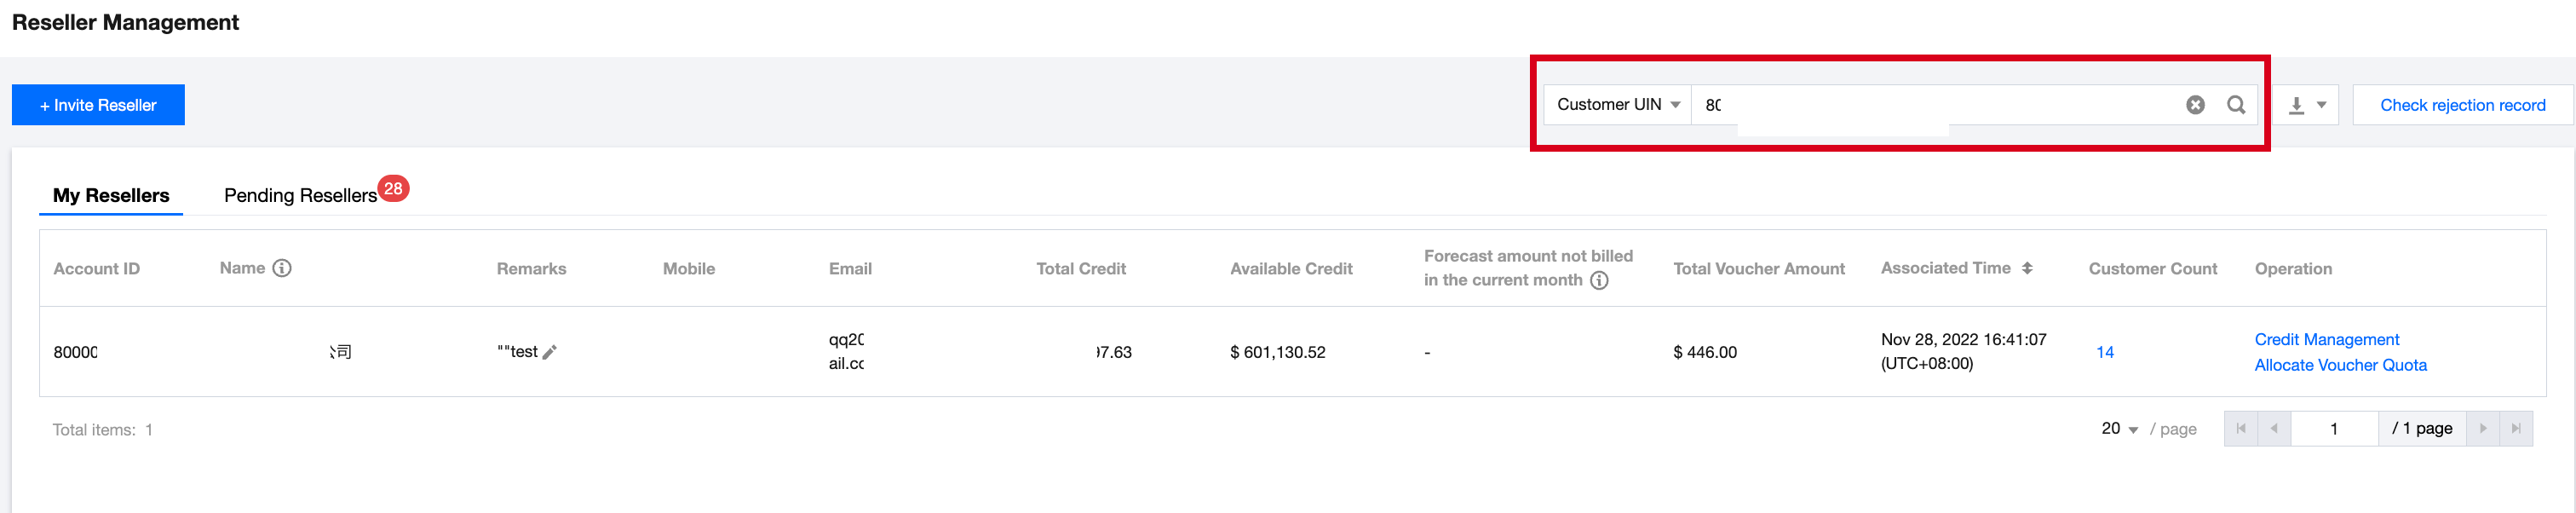Viewport: 2576px width, 513px height.
Task: Click the Invite Reseller button
Action: pos(98,105)
